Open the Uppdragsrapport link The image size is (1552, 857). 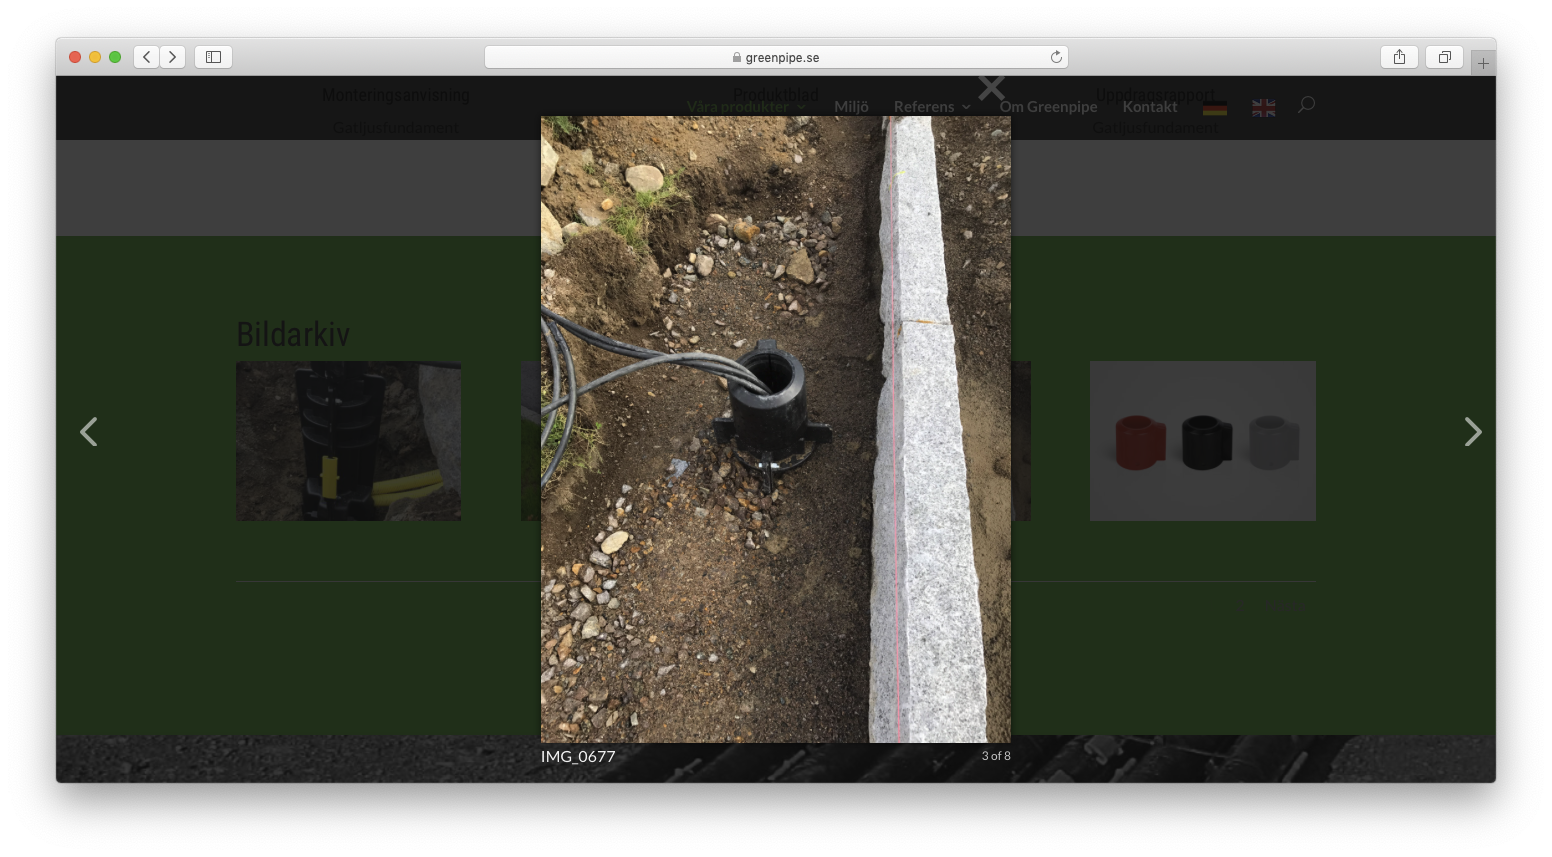coord(1155,95)
